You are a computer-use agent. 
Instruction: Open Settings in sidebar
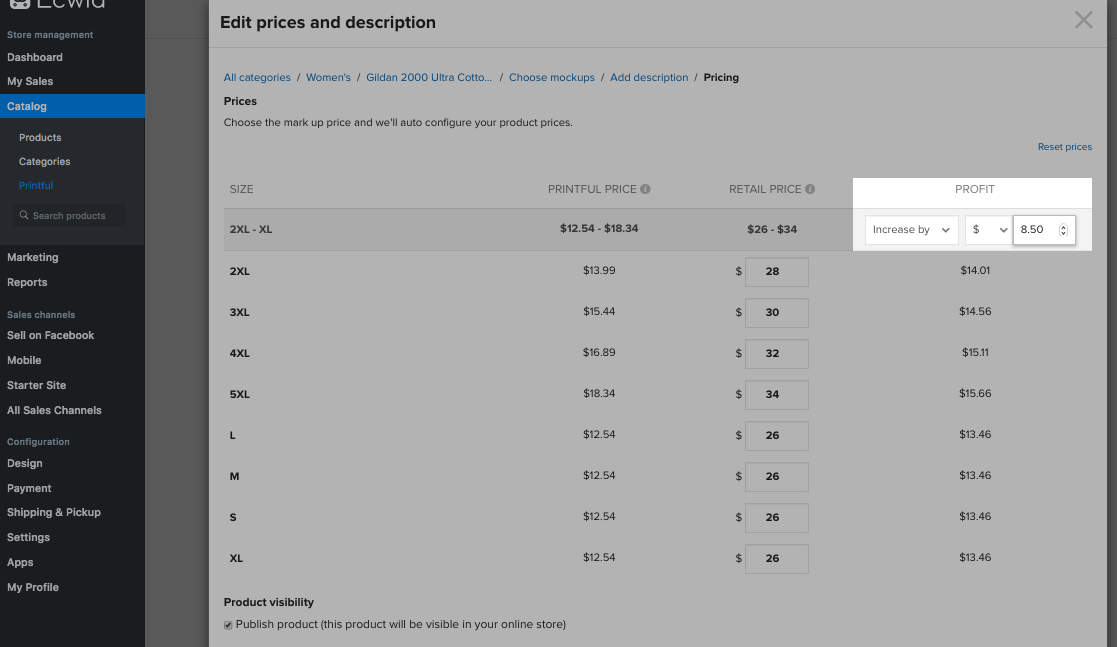(x=28, y=537)
